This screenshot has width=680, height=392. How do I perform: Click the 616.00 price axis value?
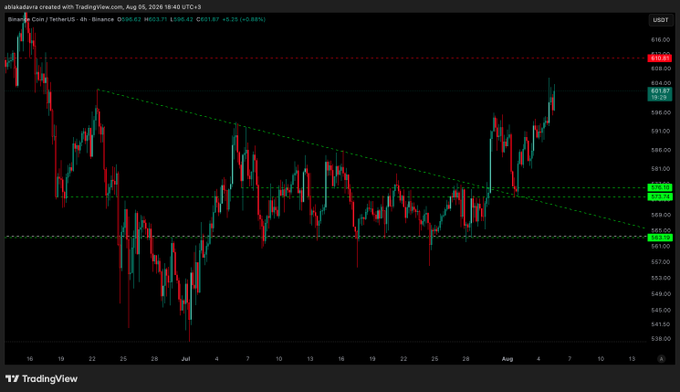click(660, 39)
